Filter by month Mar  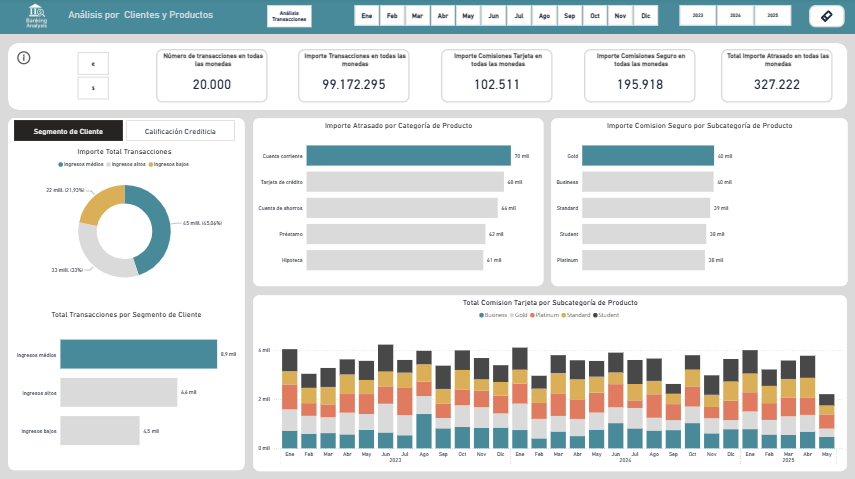pyautogui.click(x=417, y=16)
